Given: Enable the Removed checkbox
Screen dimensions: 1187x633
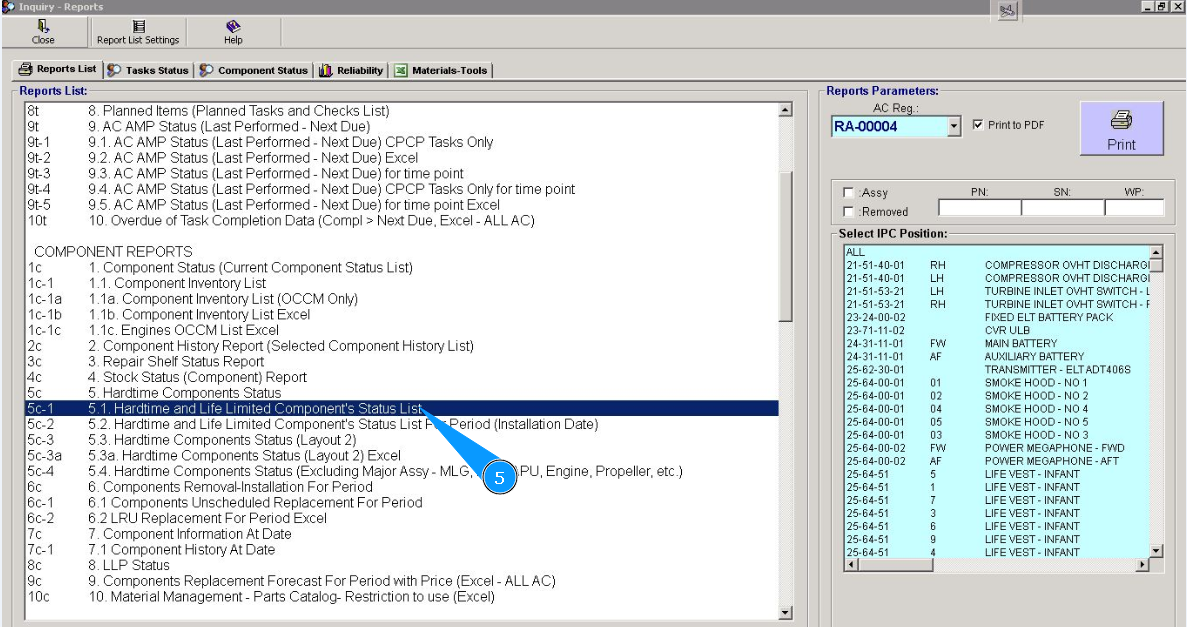Looking at the screenshot, I should pyautogui.click(x=848, y=211).
